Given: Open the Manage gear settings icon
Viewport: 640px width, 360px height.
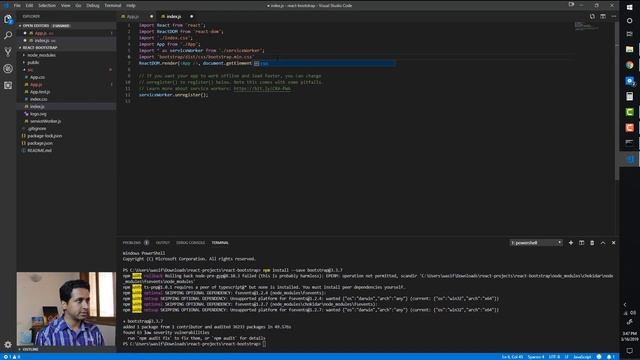Looking at the screenshot, I should click(x=8, y=345).
